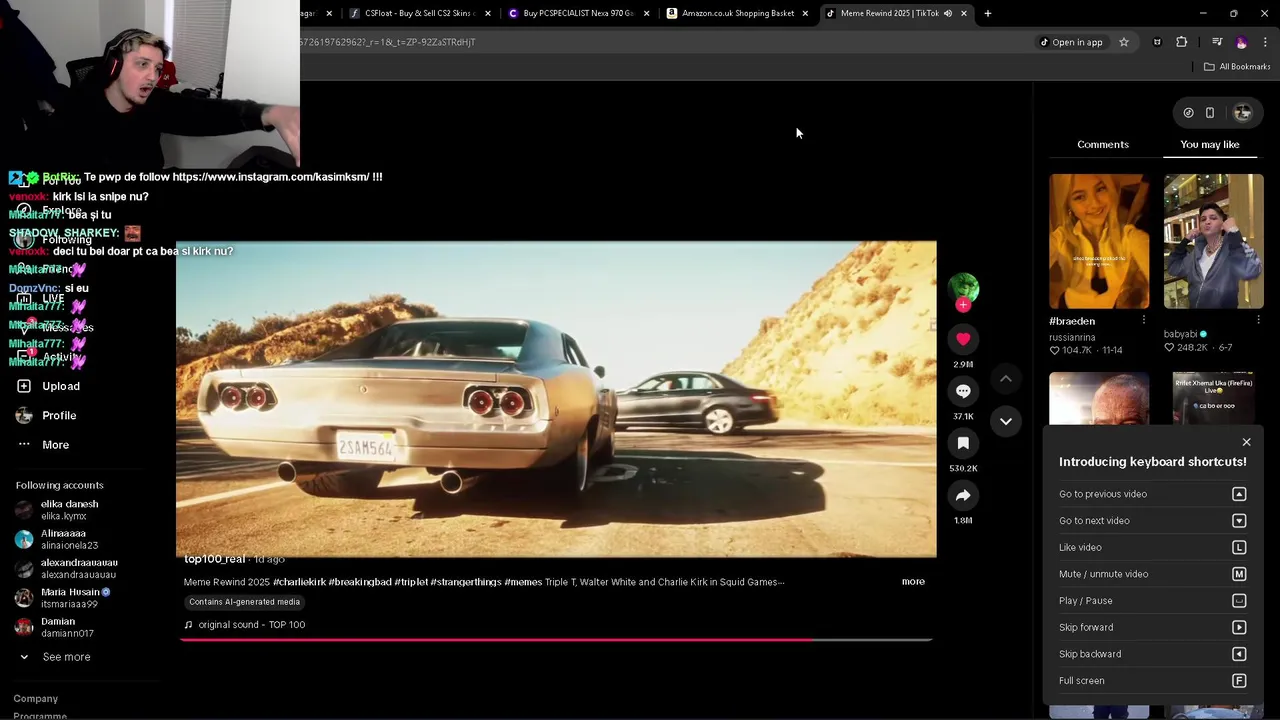Expand the description with more

(913, 582)
